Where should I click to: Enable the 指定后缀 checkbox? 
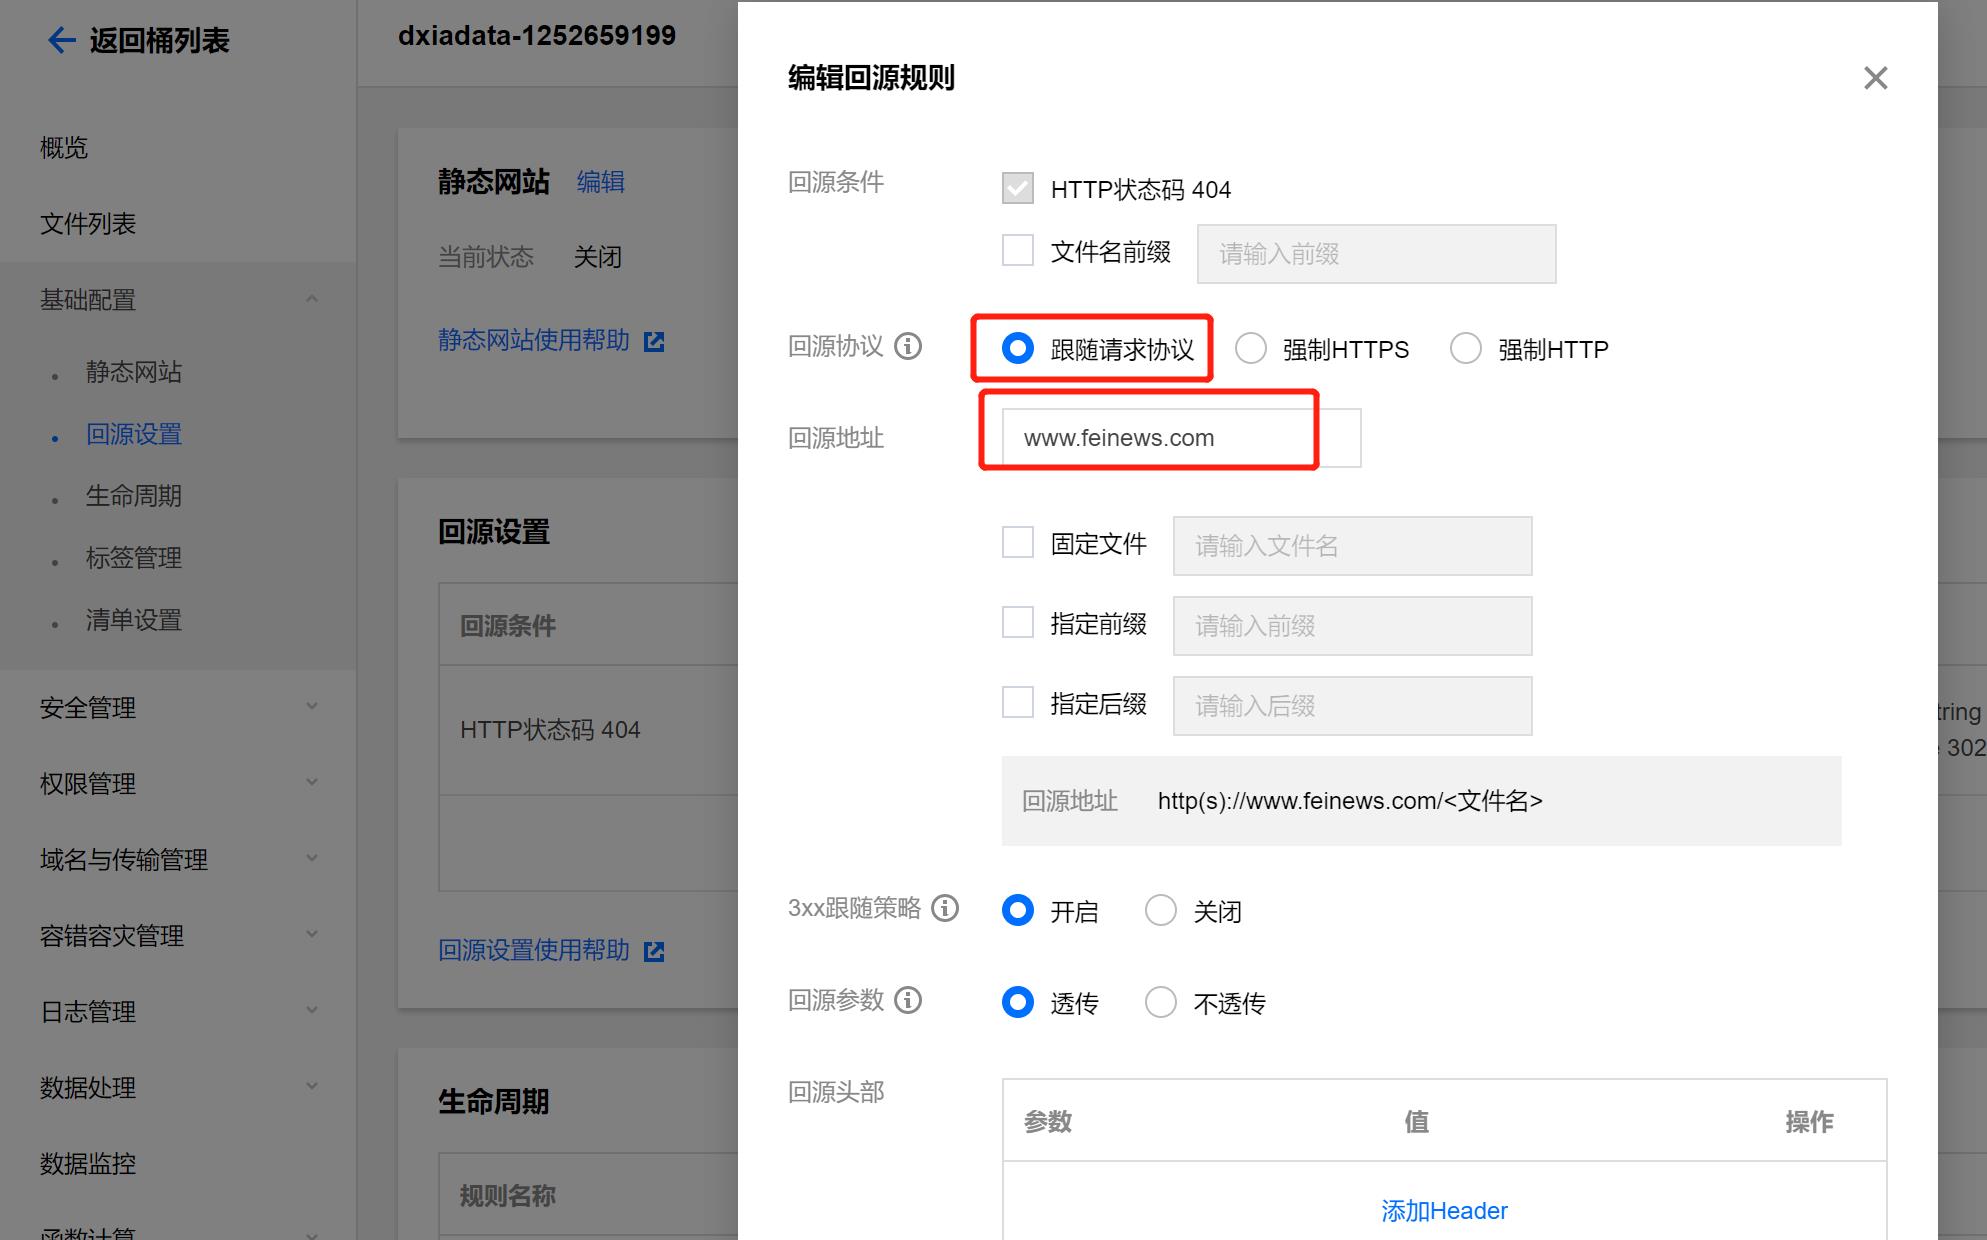pos(1018,702)
